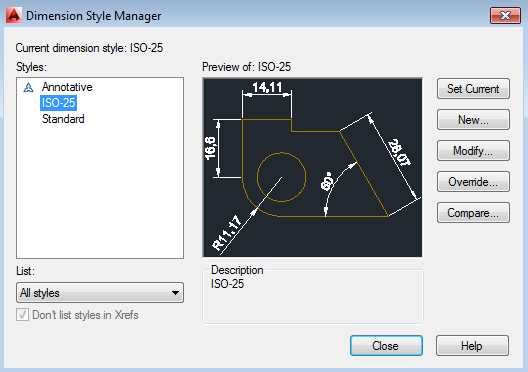This screenshot has width=528, height=372.
Task: Select the Annotative dimension style
Action: point(67,87)
